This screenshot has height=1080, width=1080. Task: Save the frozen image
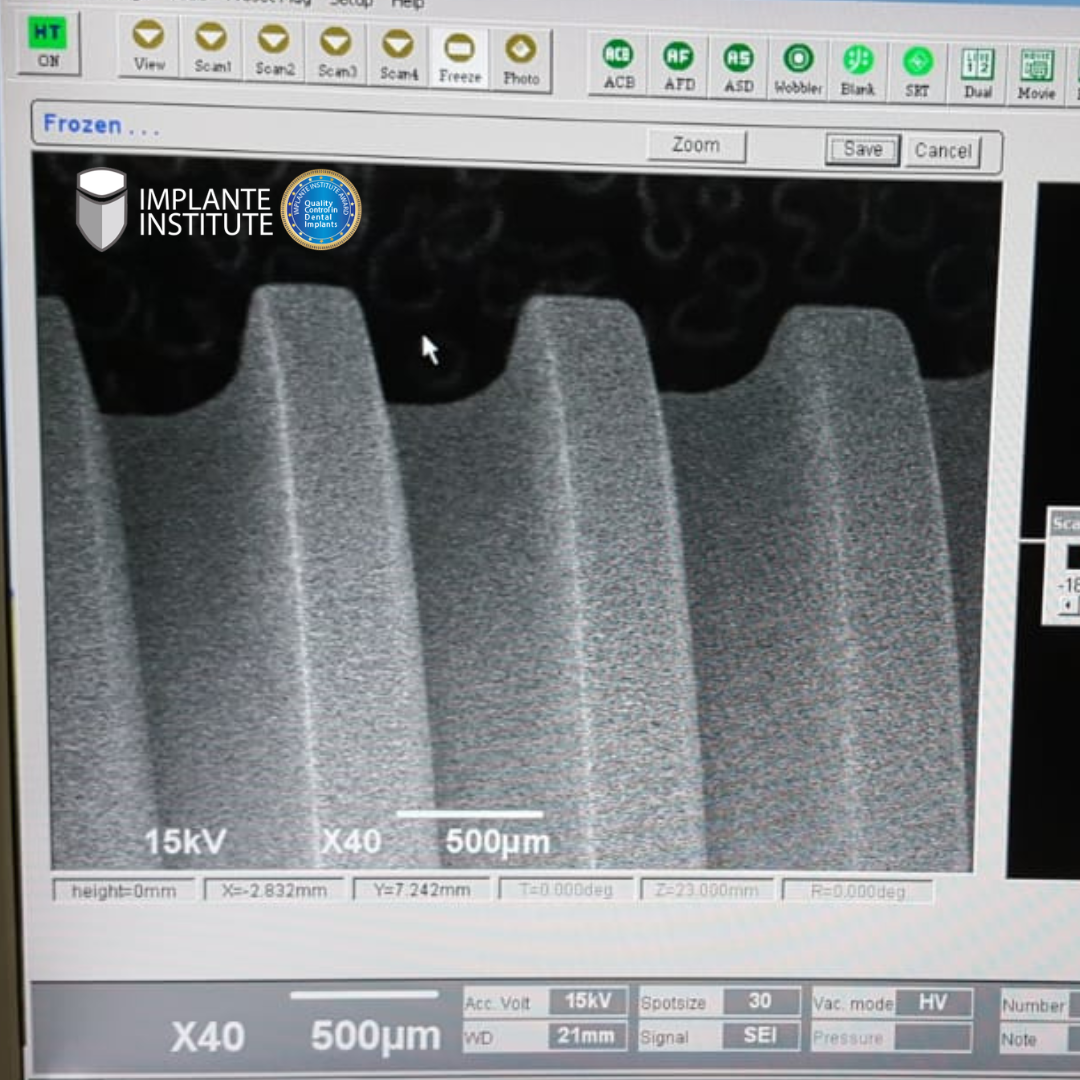click(862, 150)
